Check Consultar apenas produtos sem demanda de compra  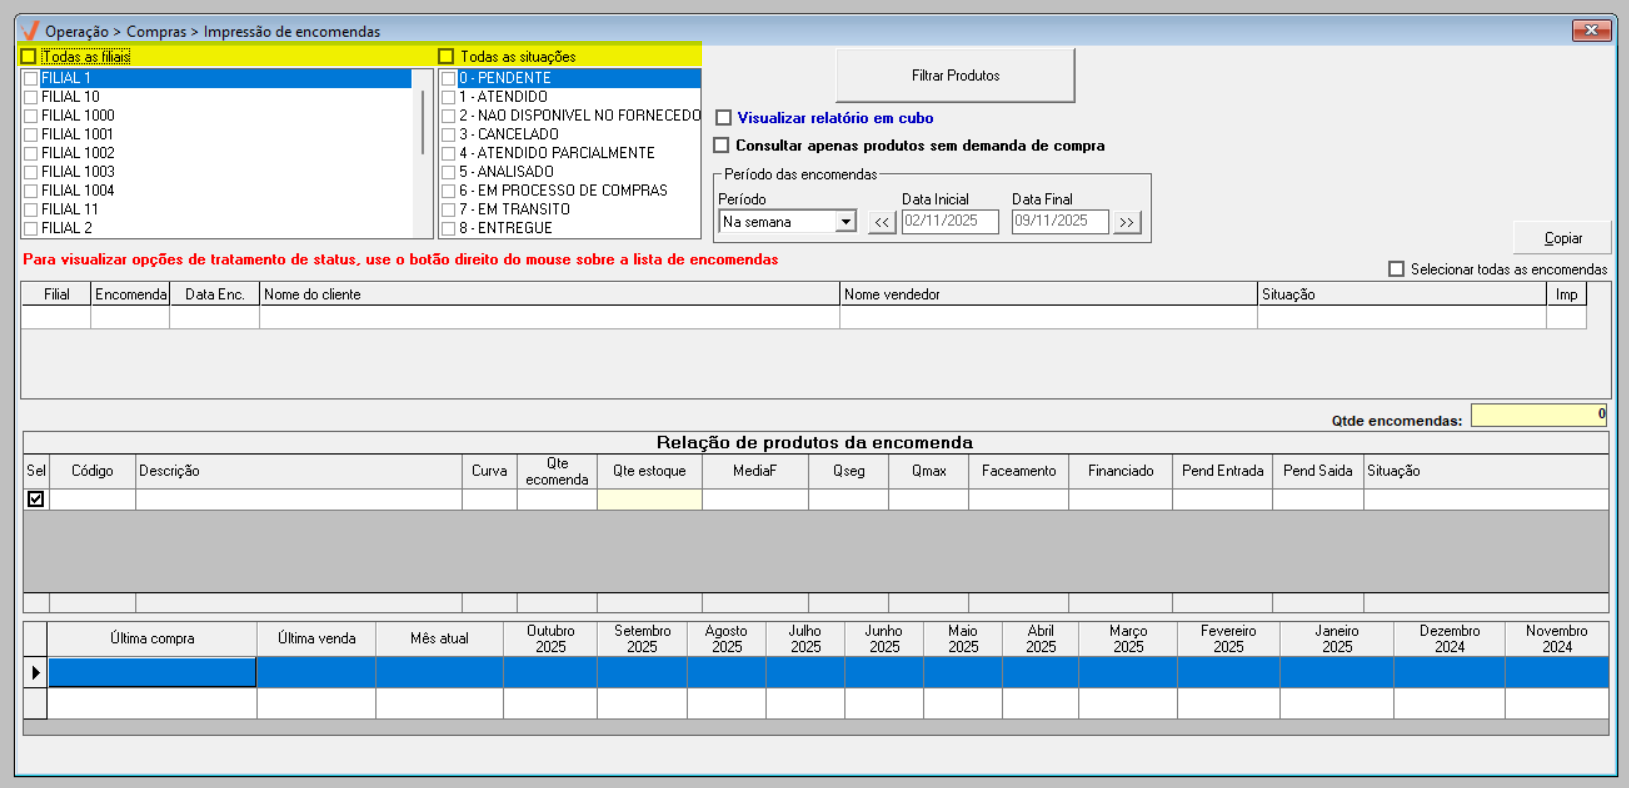pos(721,146)
